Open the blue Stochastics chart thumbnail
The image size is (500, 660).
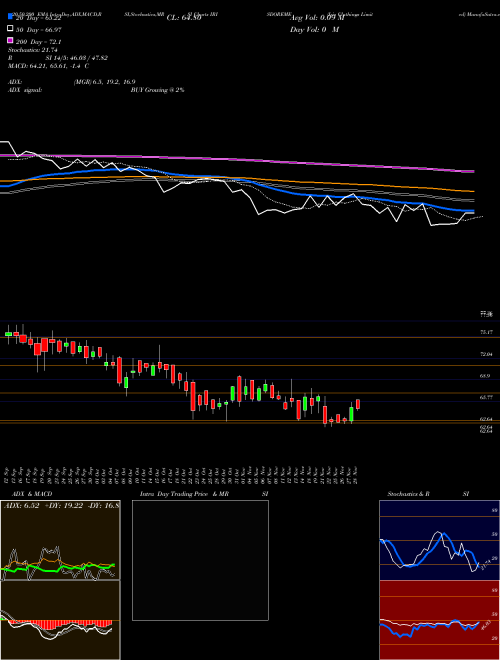point(439,540)
